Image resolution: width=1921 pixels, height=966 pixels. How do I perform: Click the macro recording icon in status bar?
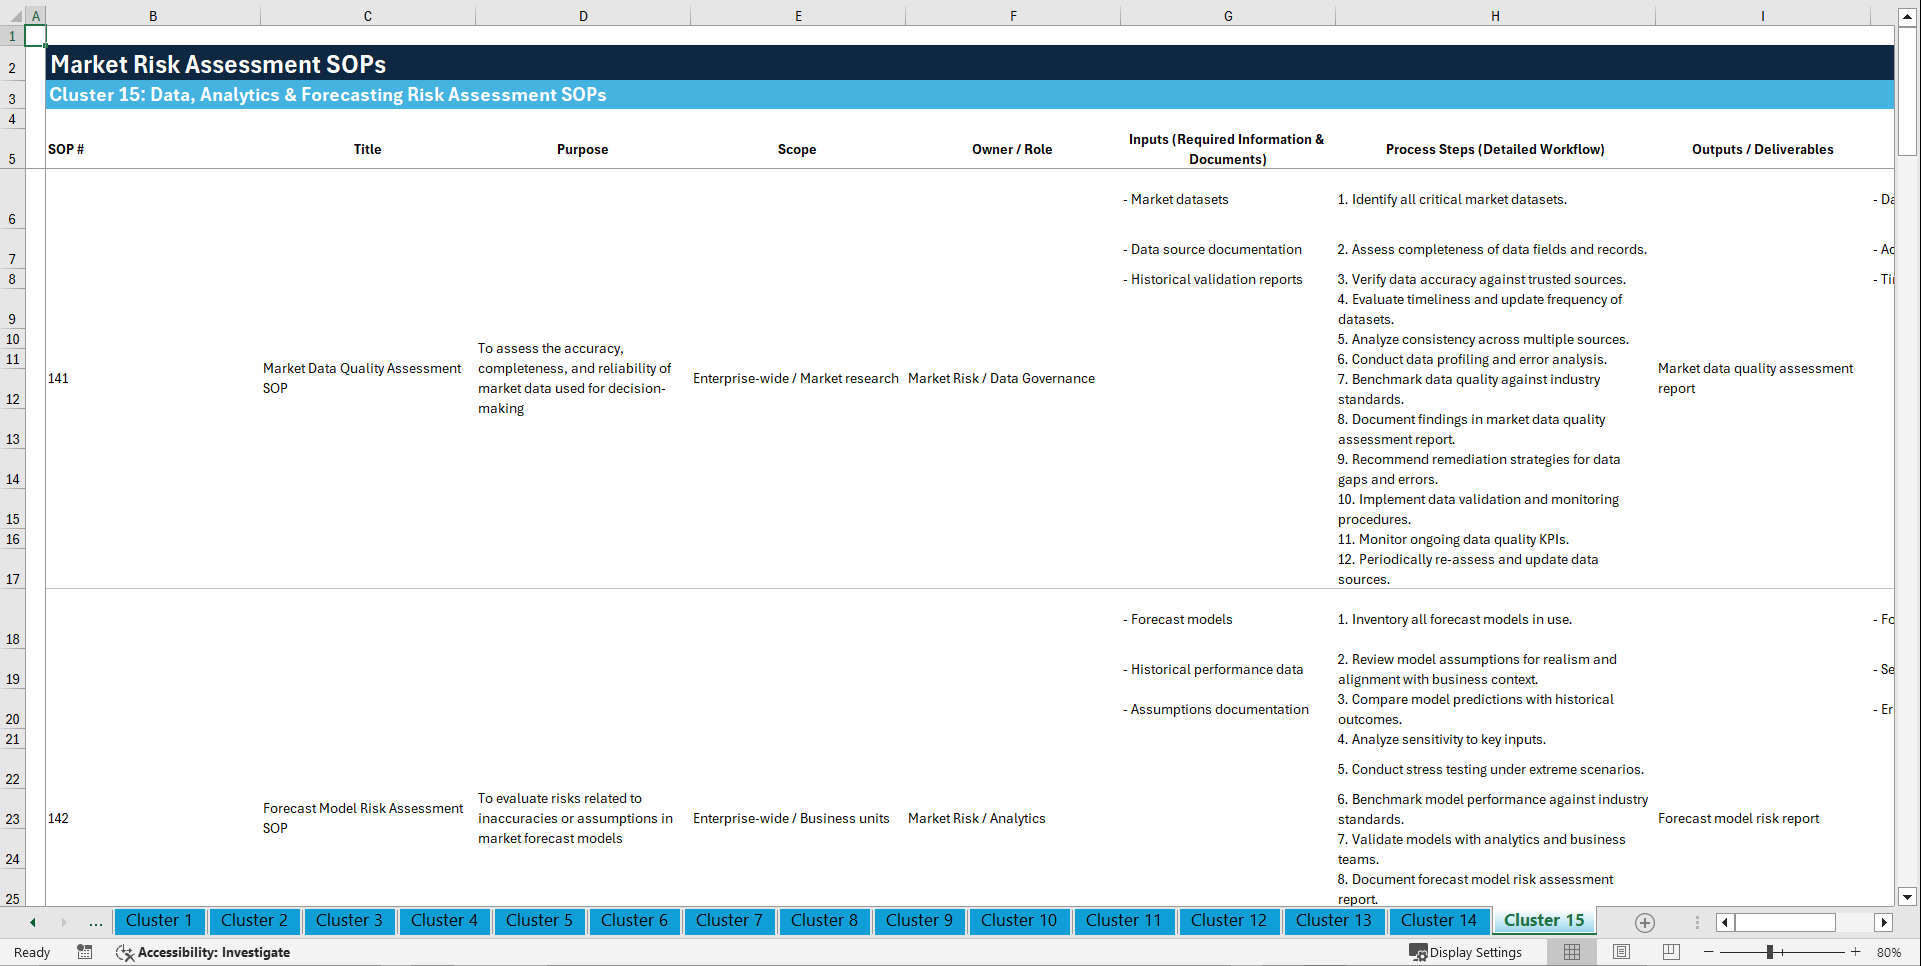[85, 952]
